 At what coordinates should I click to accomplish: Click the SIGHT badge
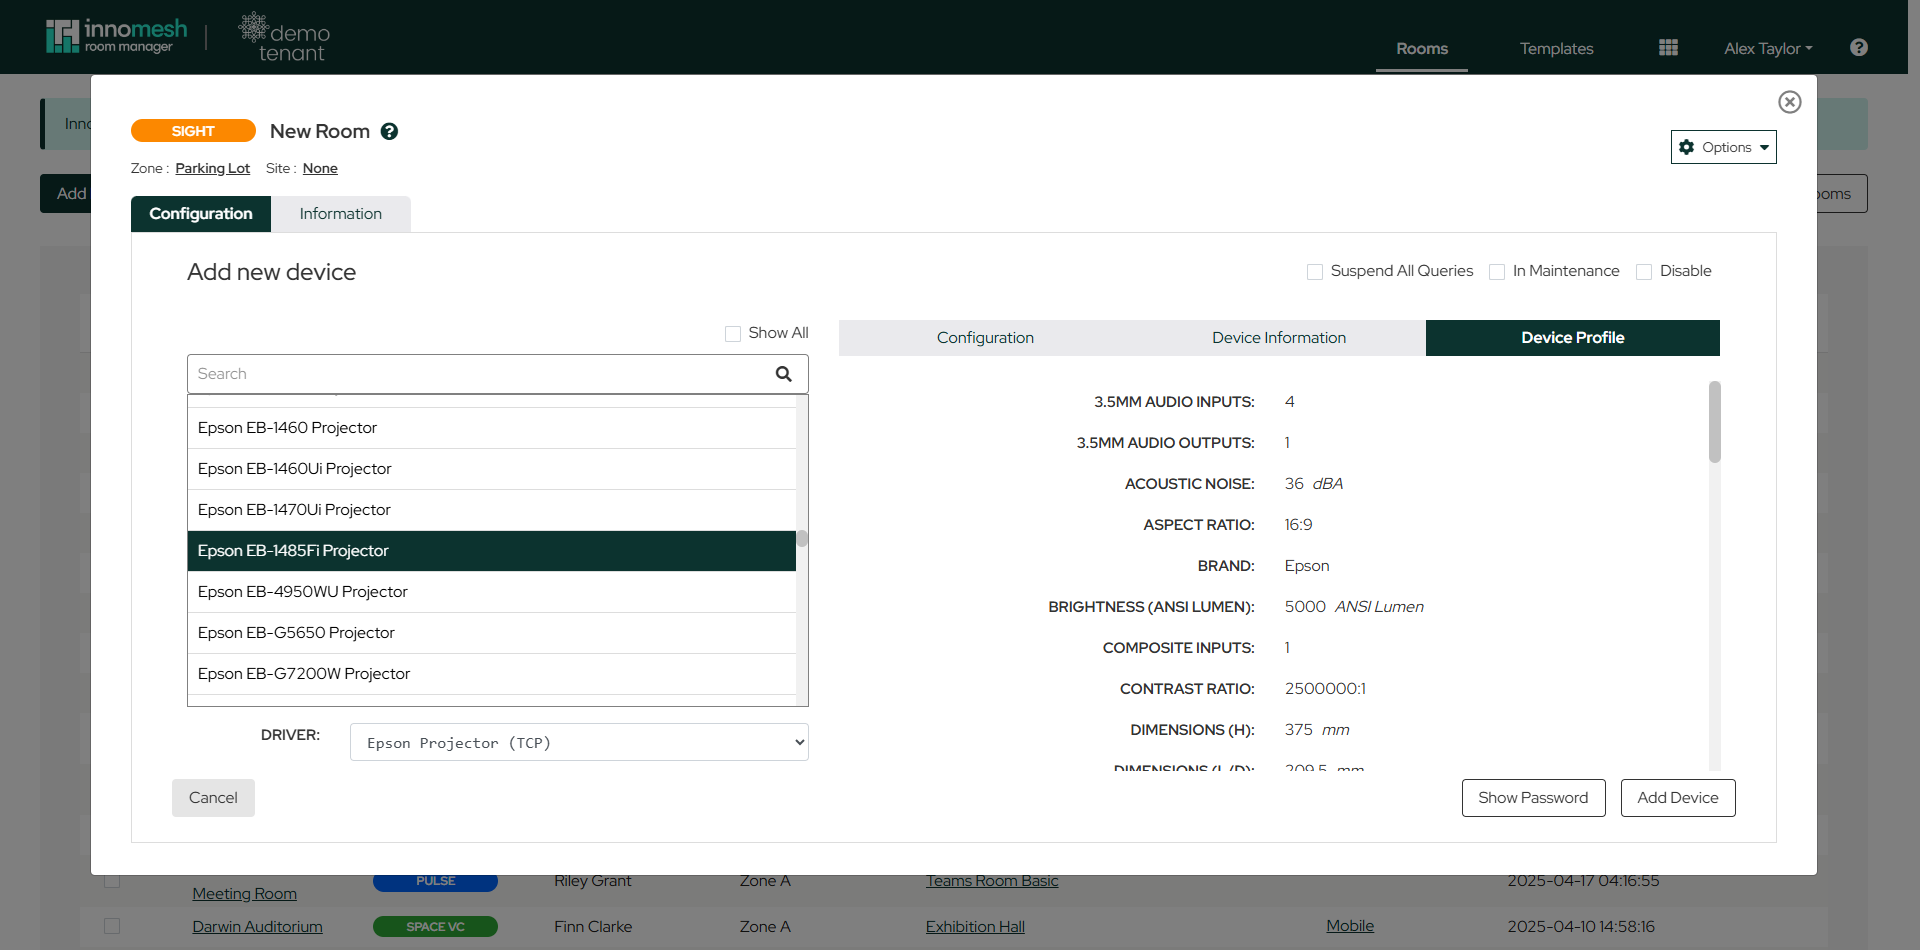tap(193, 131)
